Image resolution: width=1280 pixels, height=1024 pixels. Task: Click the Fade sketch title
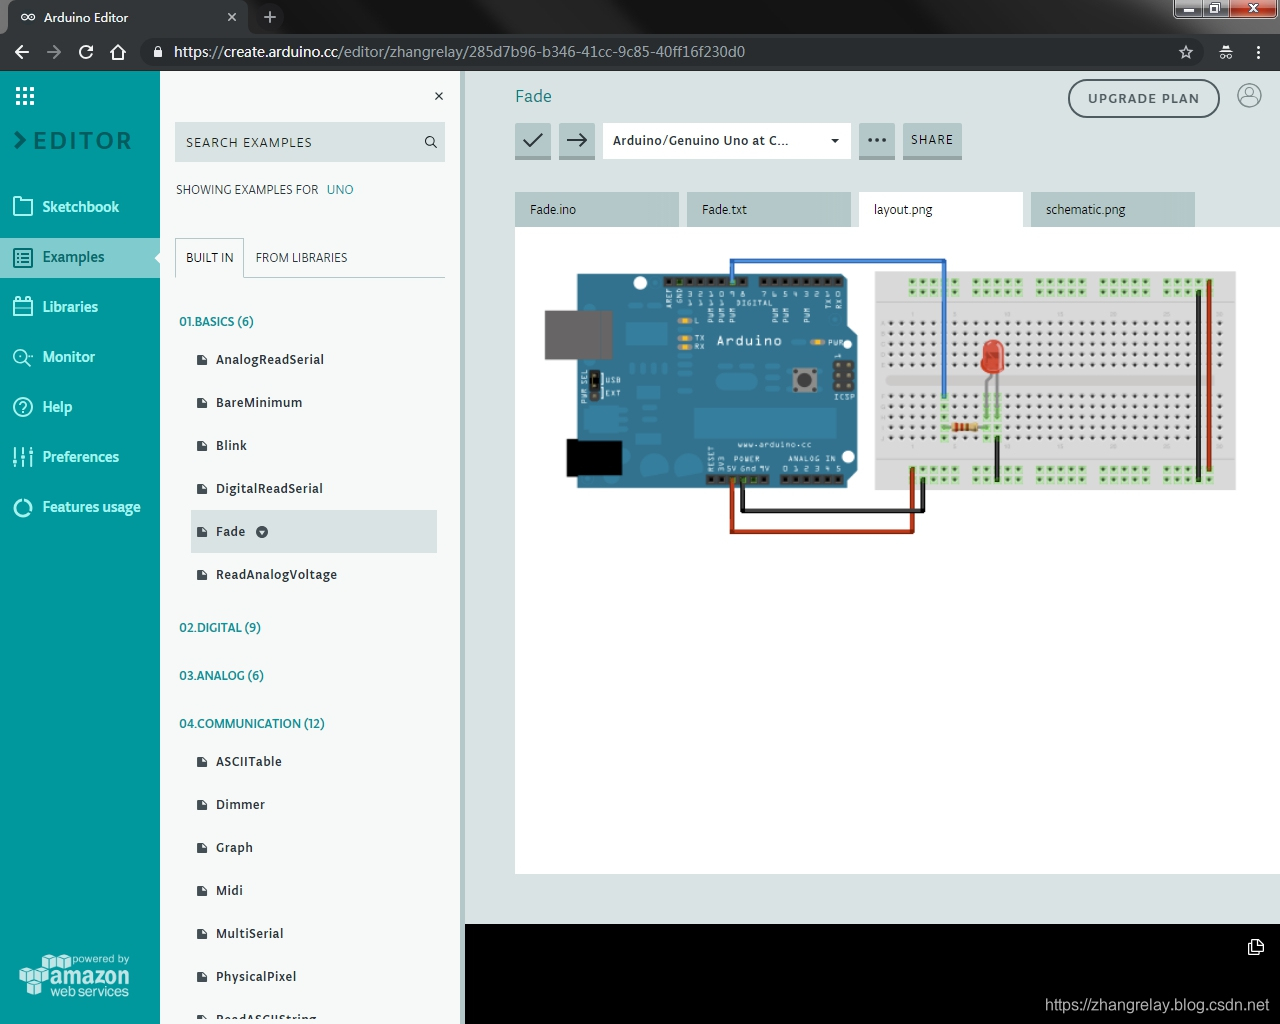pos(533,96)
